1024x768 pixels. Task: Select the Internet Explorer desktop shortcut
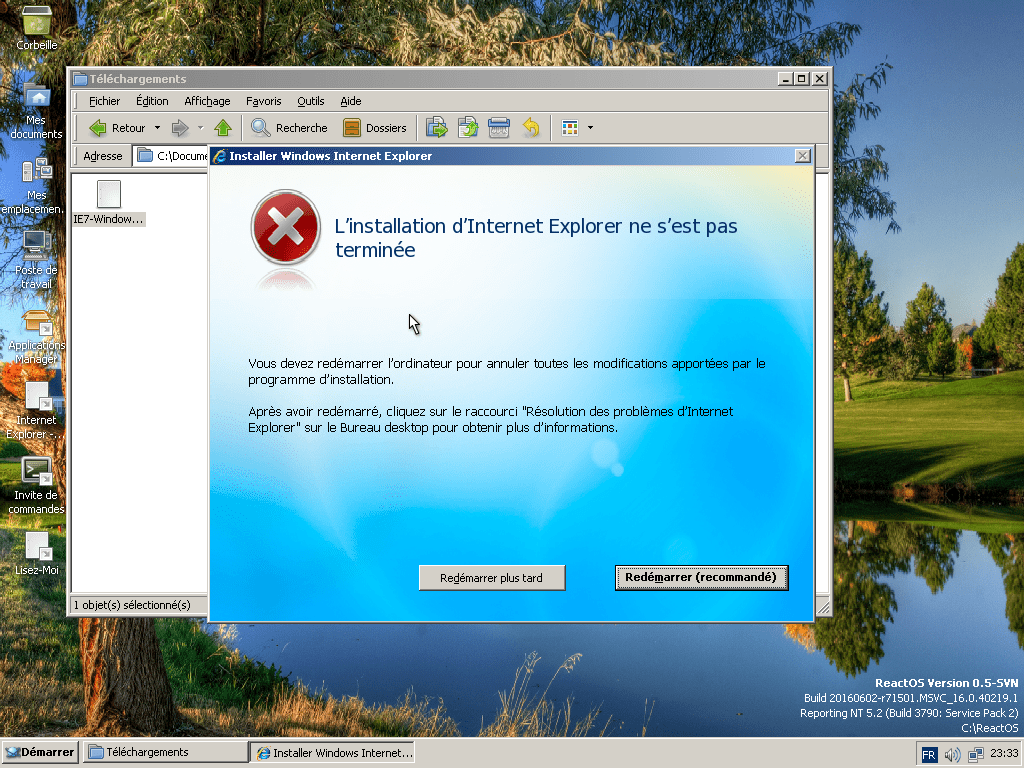click(x=36, y=411)
